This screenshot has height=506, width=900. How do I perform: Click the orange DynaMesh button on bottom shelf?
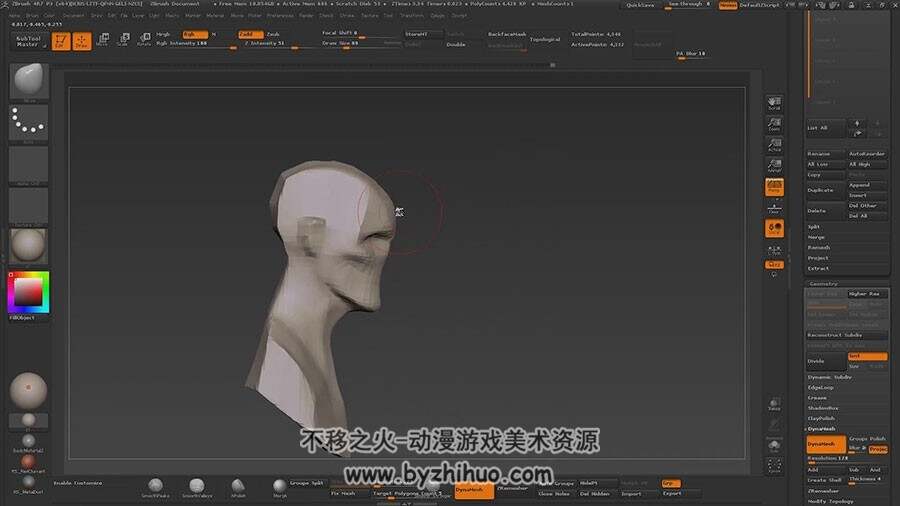coord(474,489)
